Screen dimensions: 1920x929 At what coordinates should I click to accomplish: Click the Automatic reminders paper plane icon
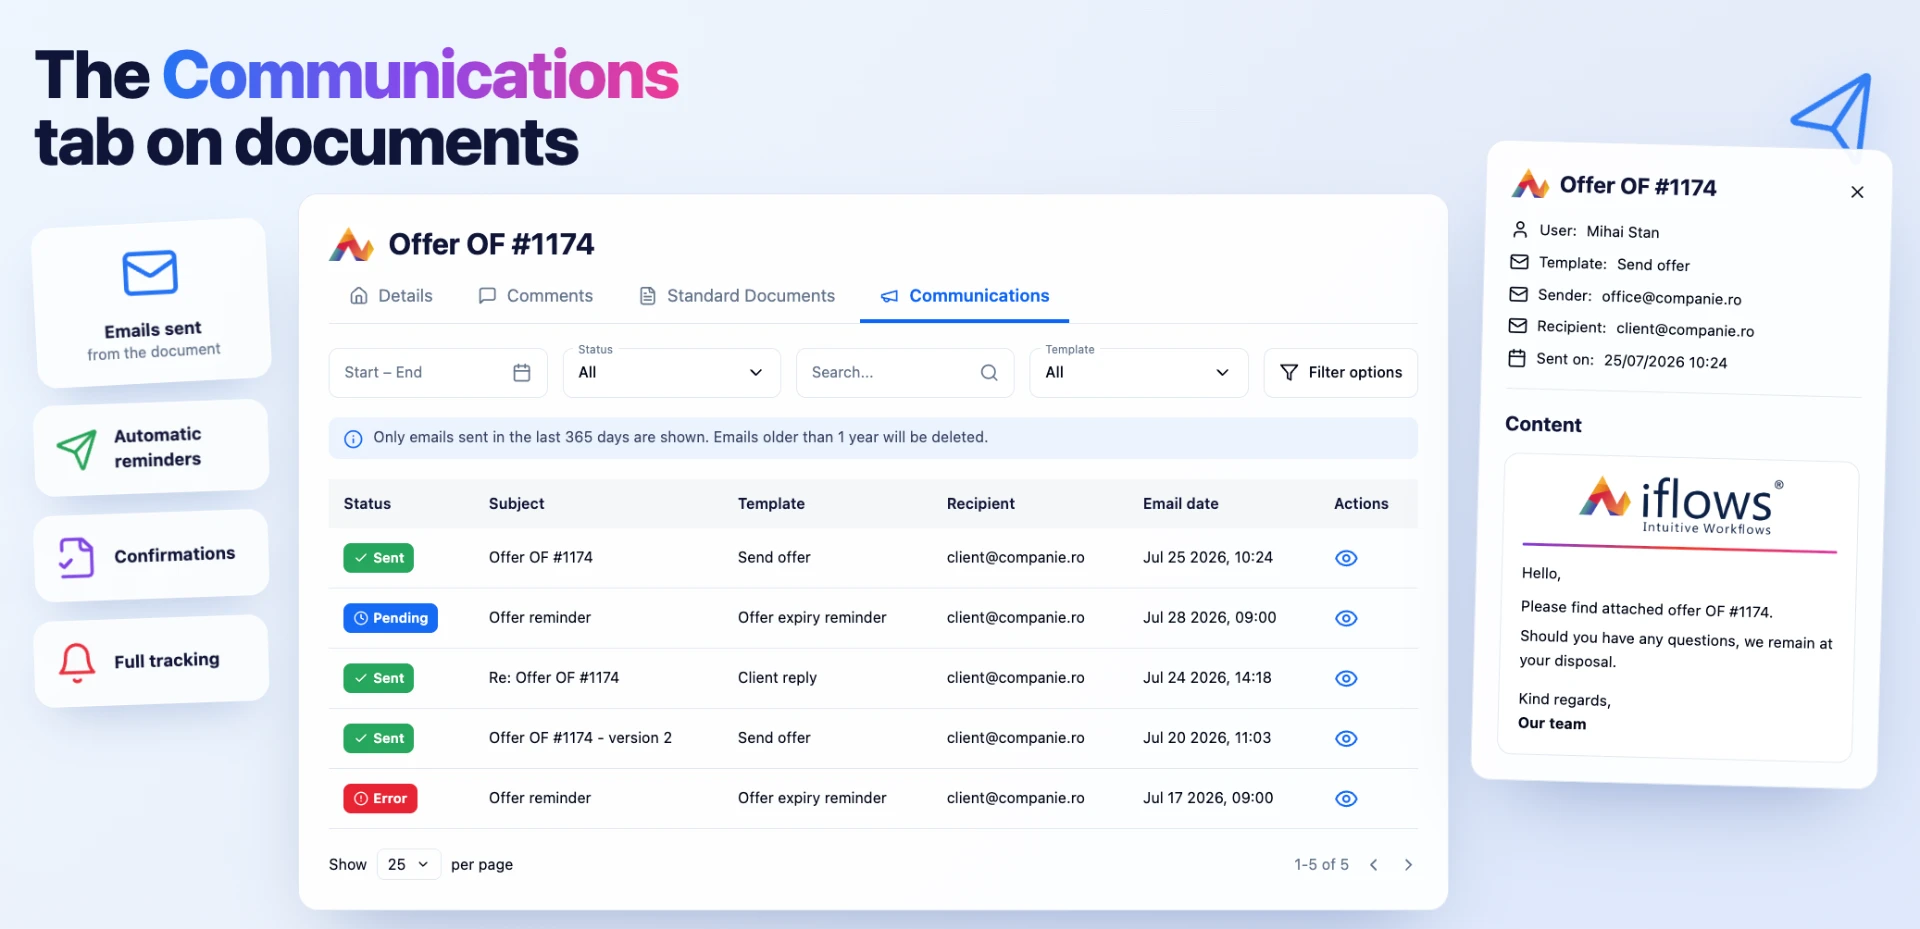coord(77,450)
